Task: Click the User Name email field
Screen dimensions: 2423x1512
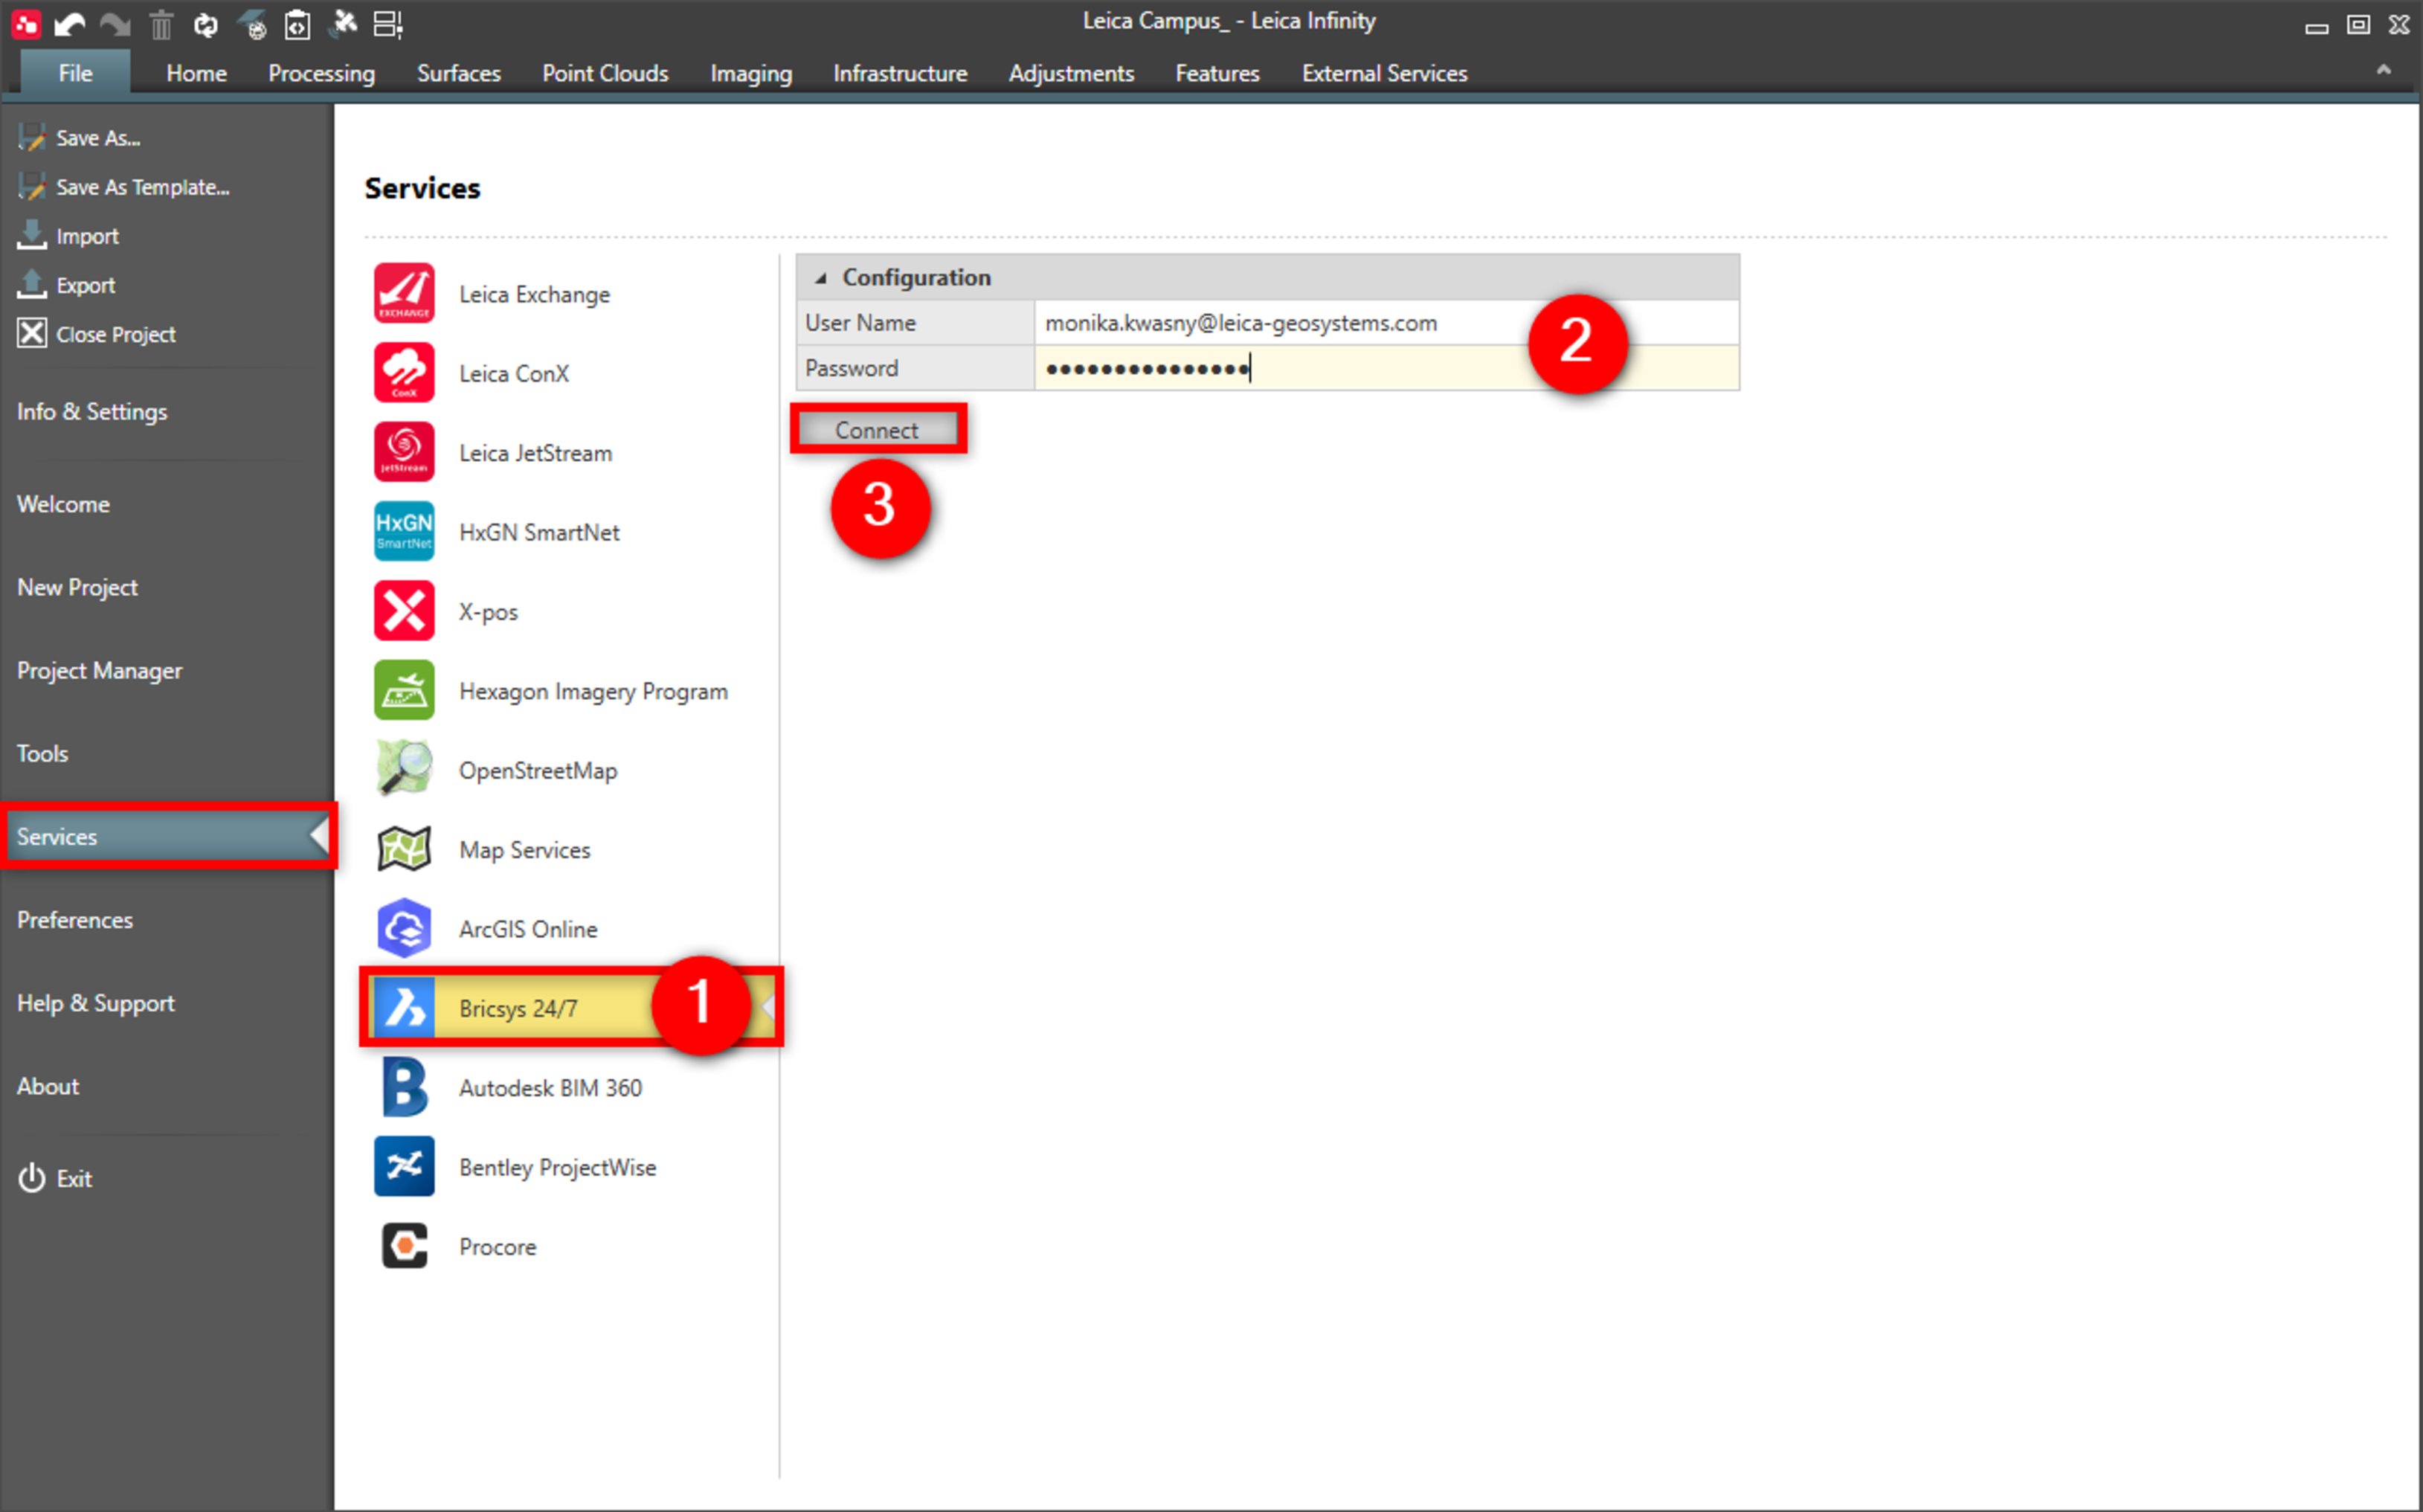Action: point(1386,323)
